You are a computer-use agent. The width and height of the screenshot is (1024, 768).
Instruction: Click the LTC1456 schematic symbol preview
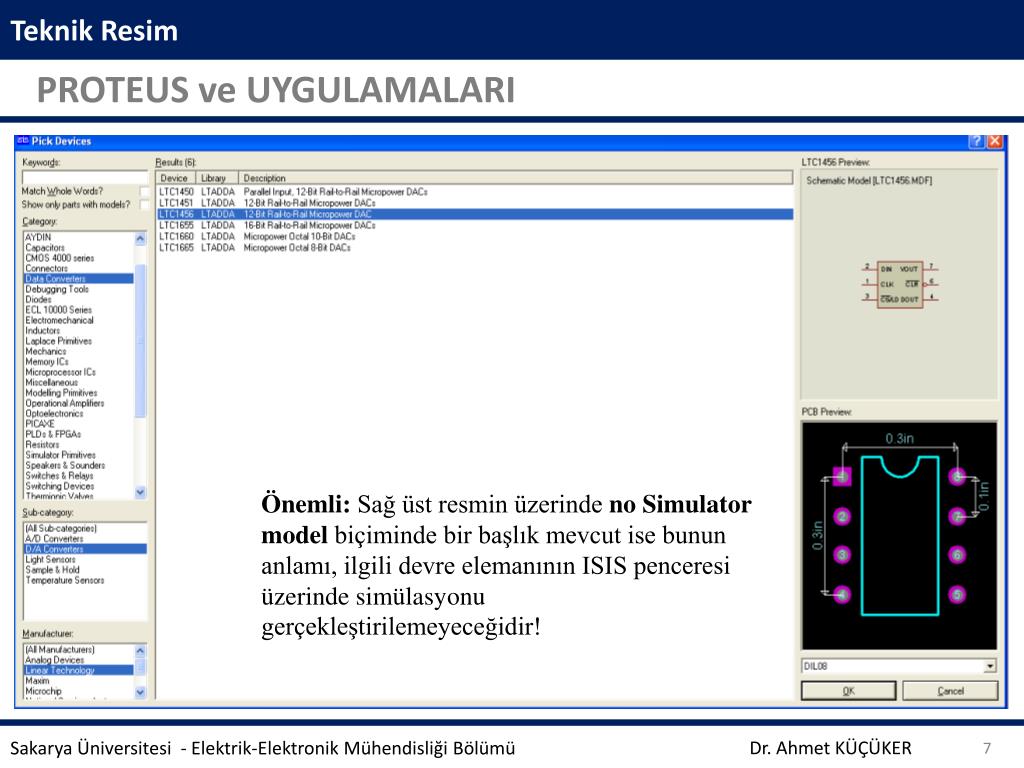click(x=900, y=284)
